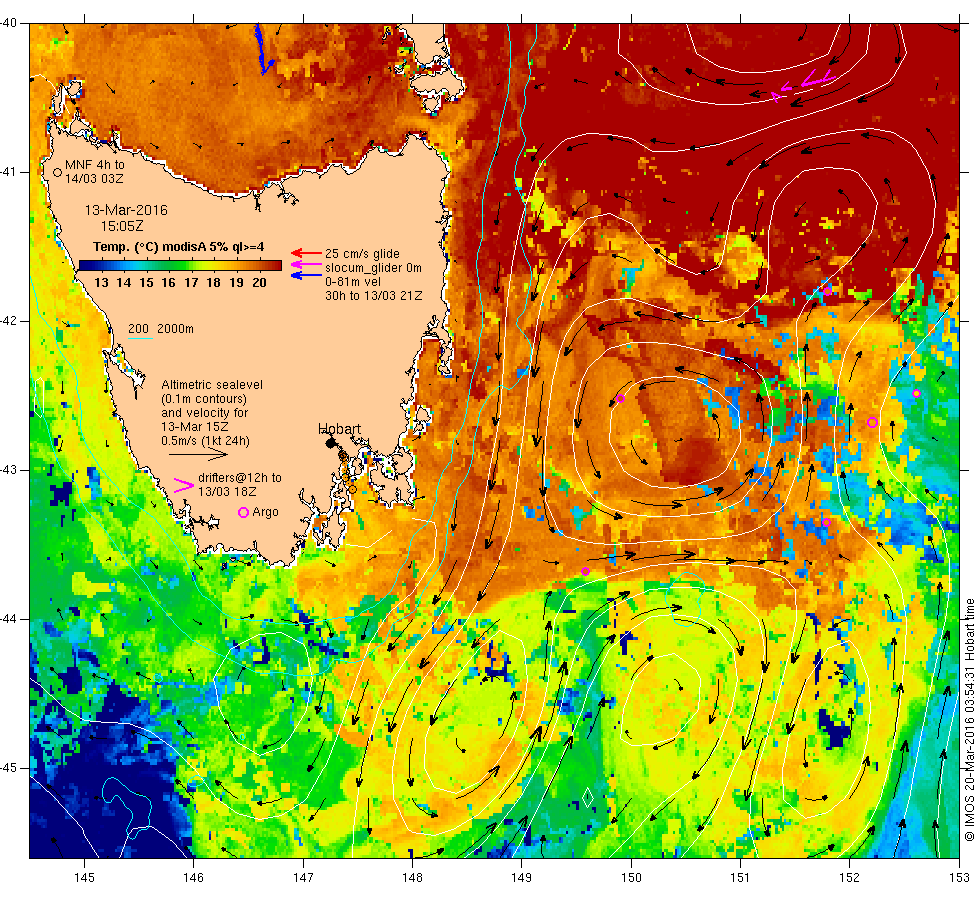Image resolution: width=980 pixels, height=900 pixels.
Task: Click the color bar tick label 17
Action: 191,282
